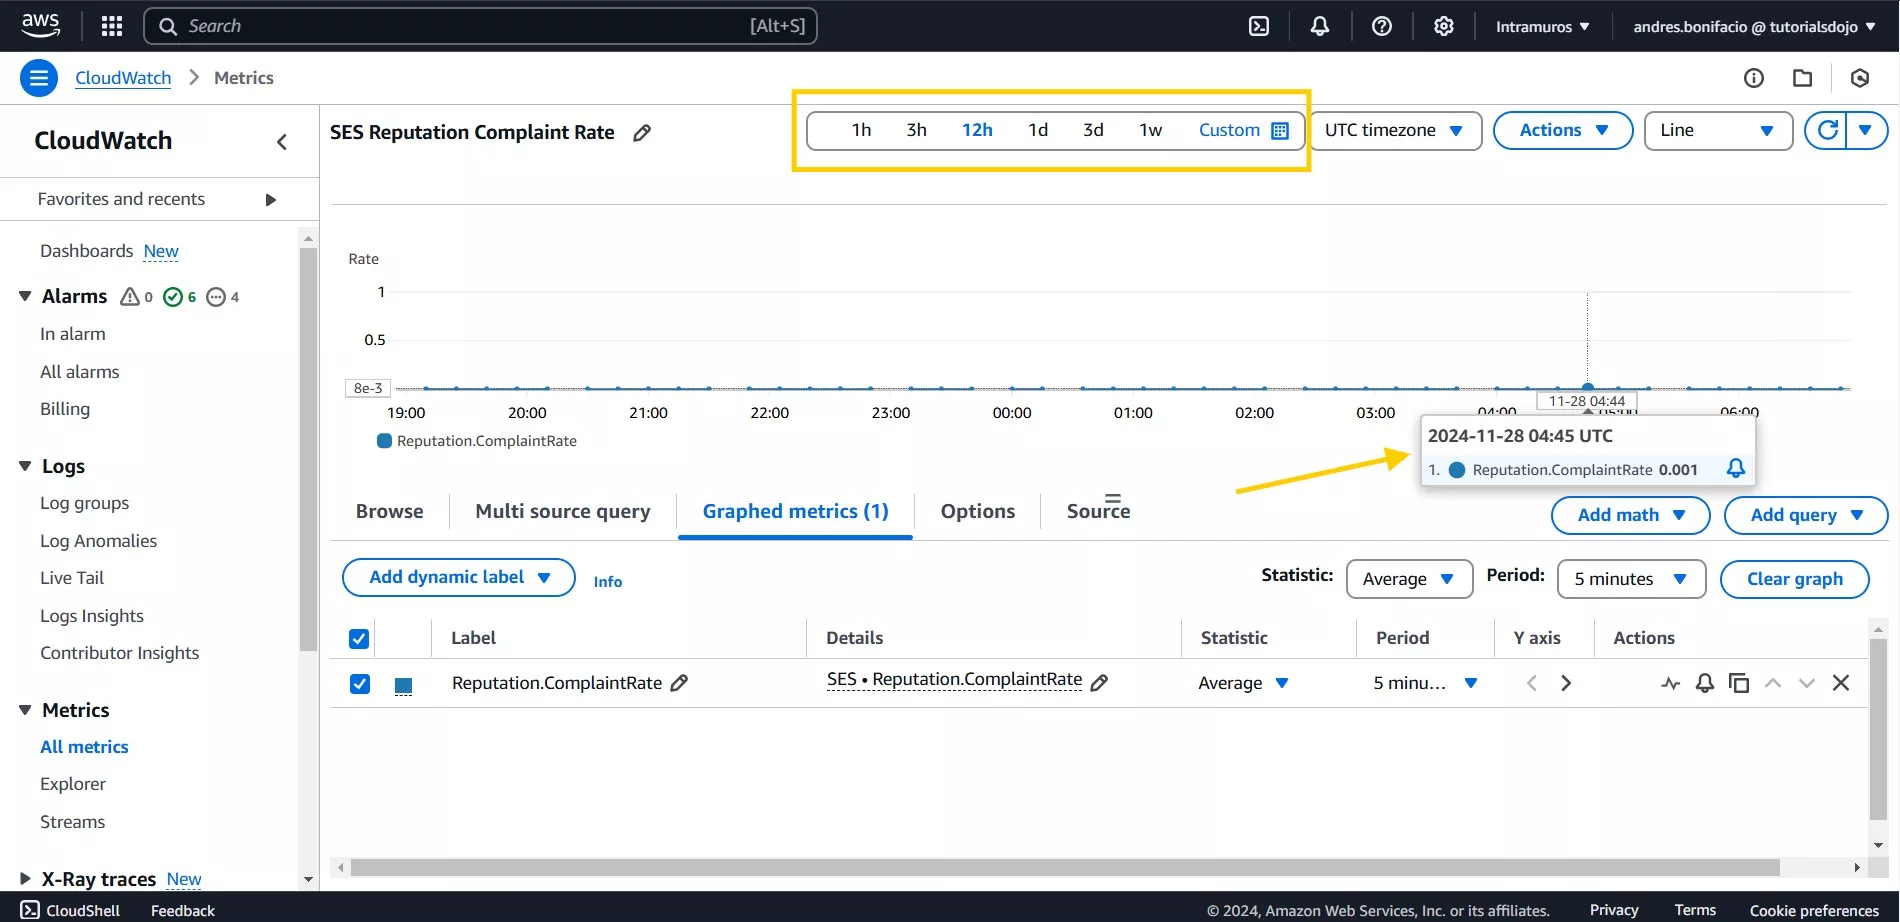Toggle the blue hamburger navigation menu

[x=39, y=78]
